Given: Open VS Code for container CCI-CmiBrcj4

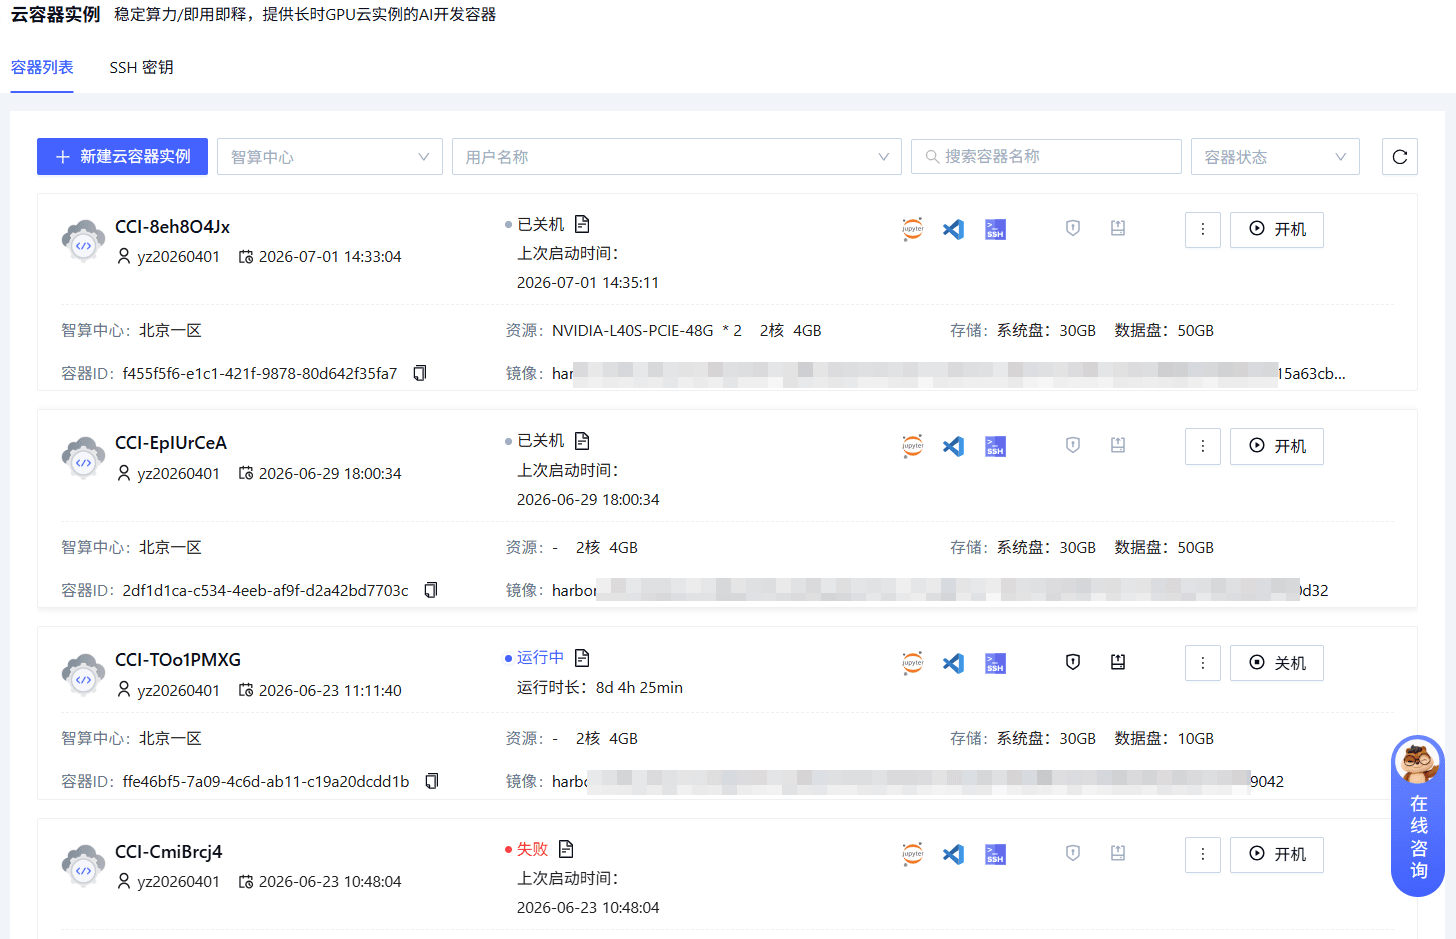Looking at the screenshot, I should coord(953,854).
